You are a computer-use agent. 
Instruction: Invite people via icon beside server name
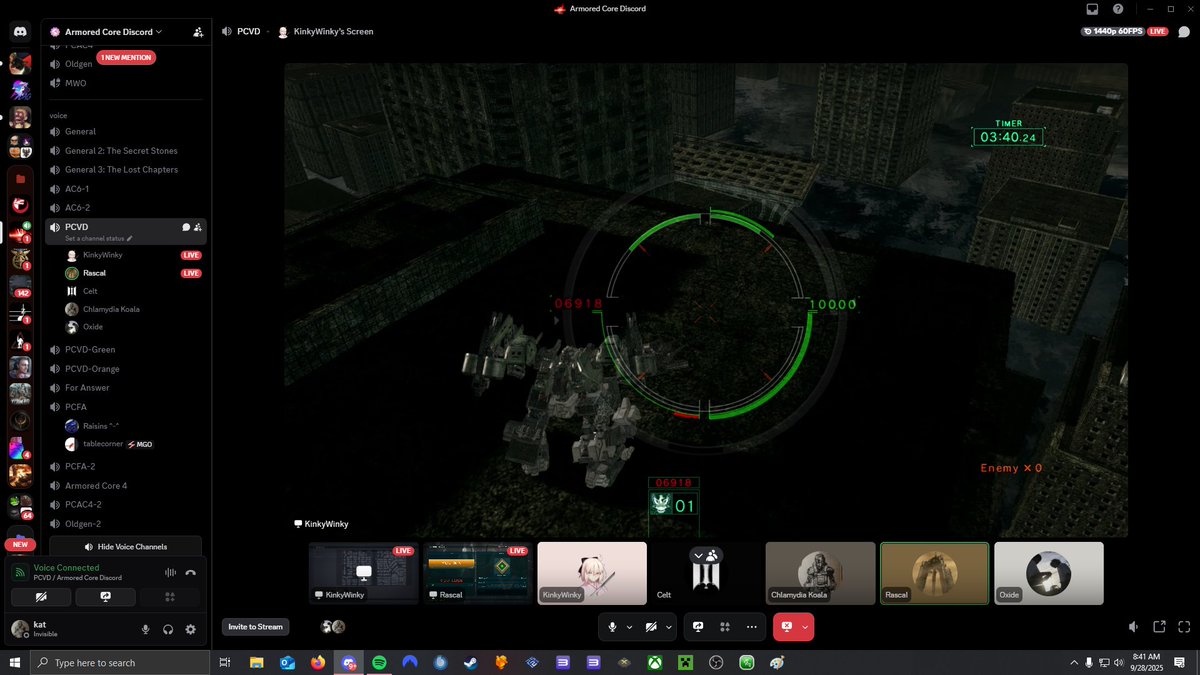pyautogui.click(x=198, y=32)
